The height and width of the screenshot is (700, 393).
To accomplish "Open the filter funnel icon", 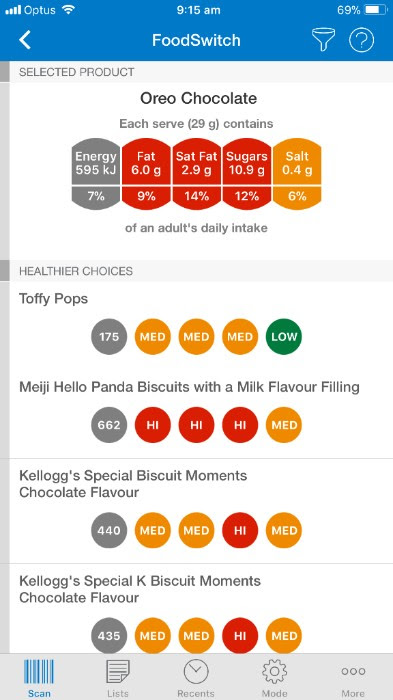I will click(323, 40).
